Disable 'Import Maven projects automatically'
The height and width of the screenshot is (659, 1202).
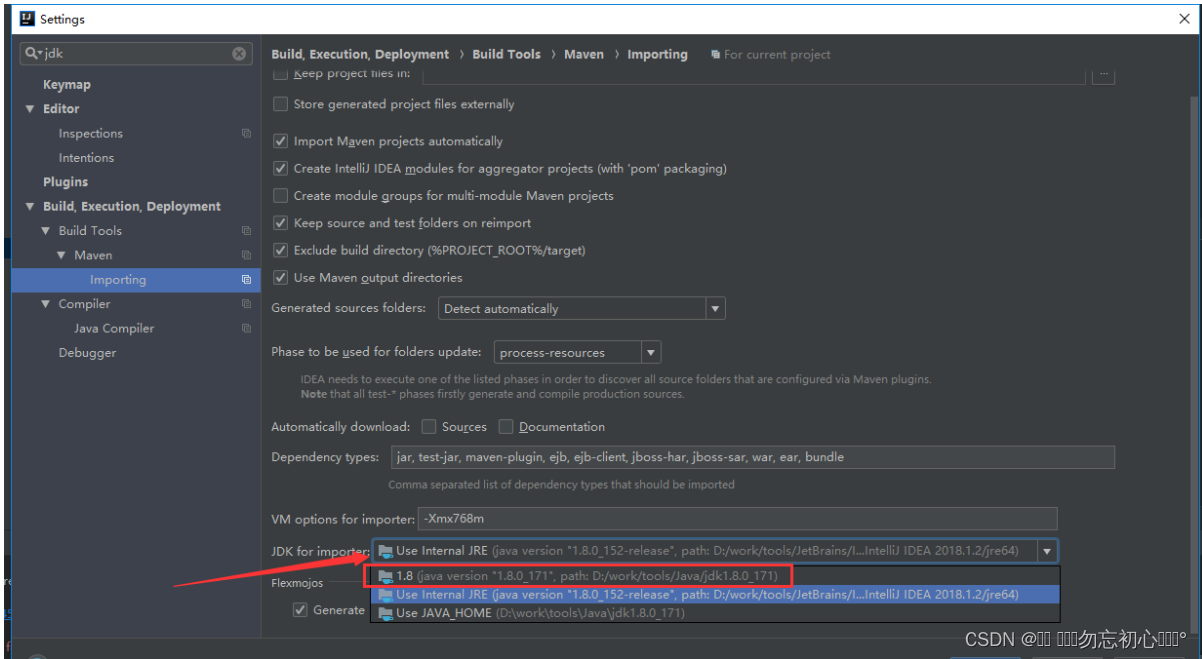pyautogui.click(x=281, y=141)
